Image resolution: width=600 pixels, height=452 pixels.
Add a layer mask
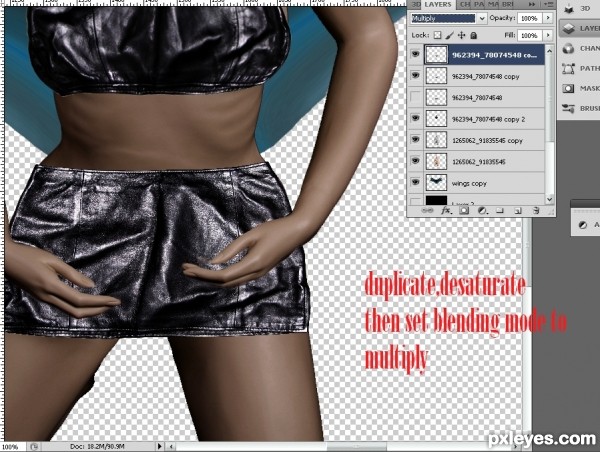pos(464,210)
